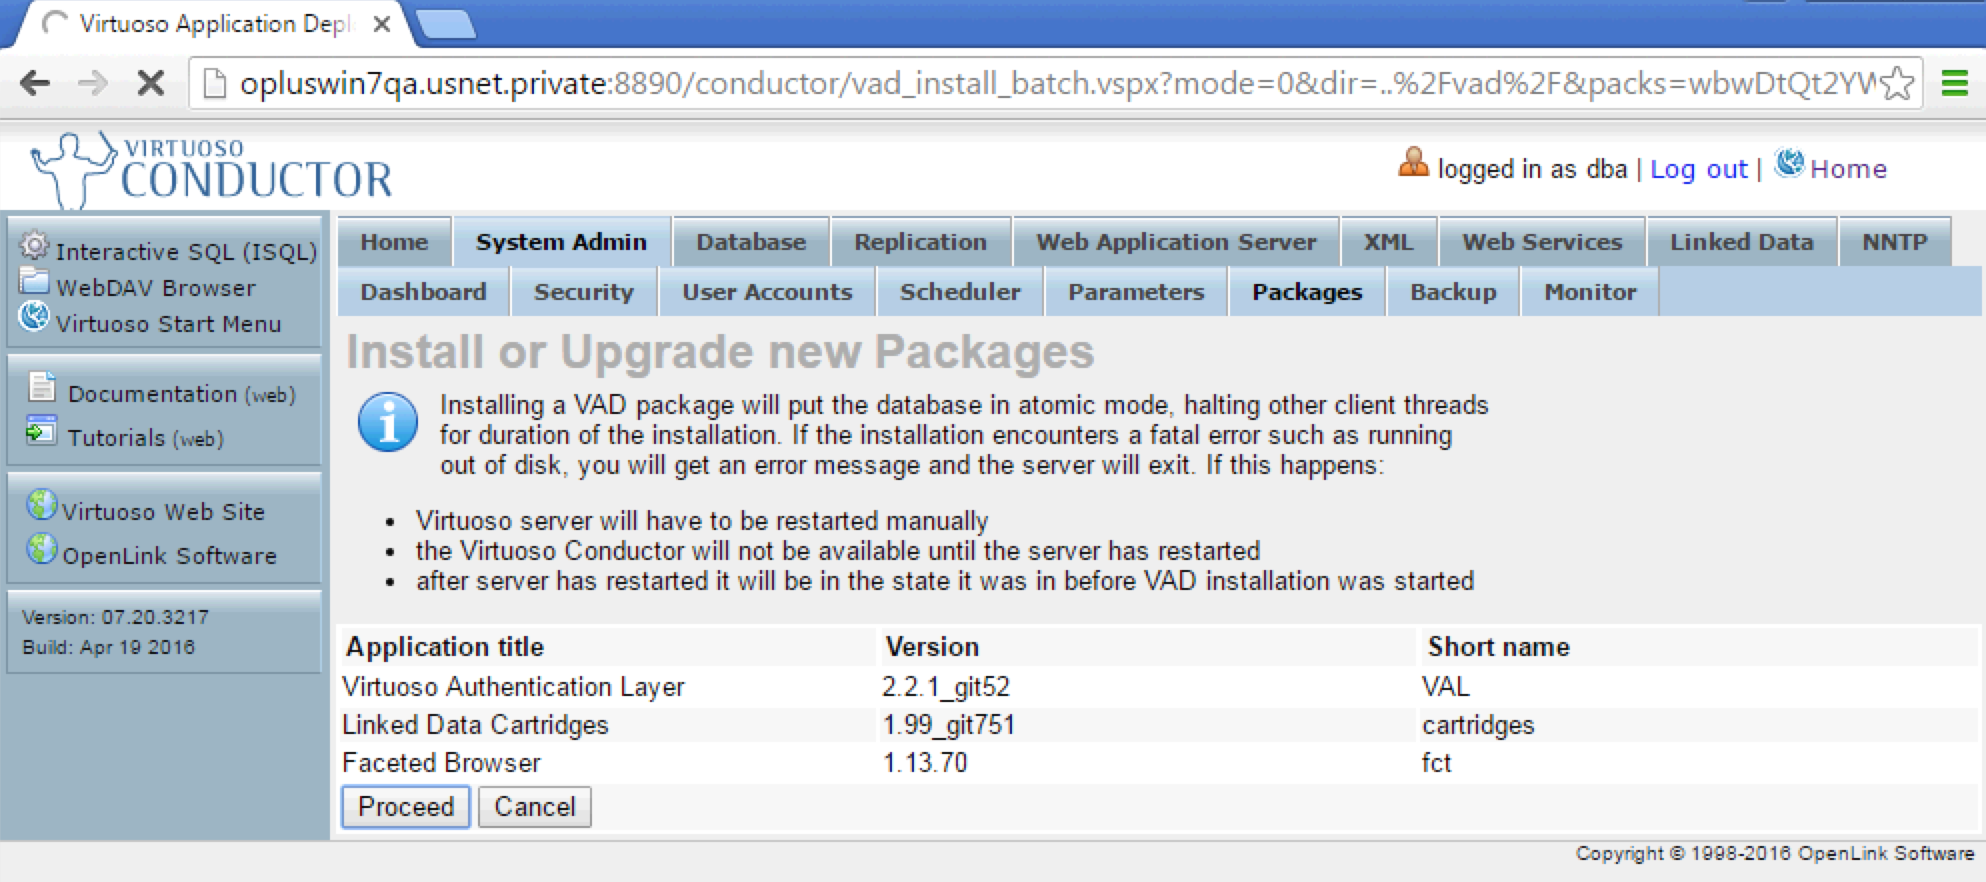Click the OpenLink Software globe icon

[x=42, y=549]
